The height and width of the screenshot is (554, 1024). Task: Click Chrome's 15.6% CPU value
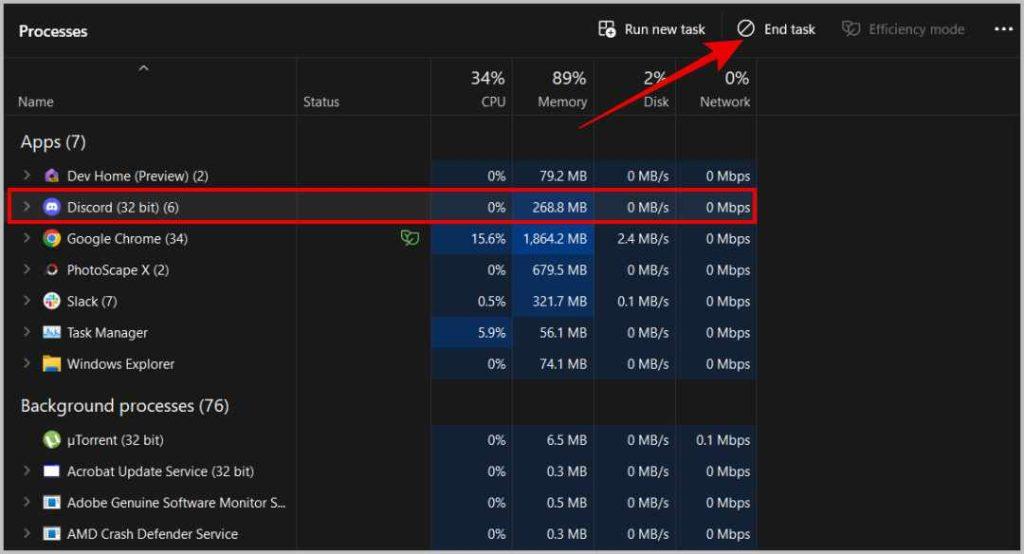tap(488, 238)
